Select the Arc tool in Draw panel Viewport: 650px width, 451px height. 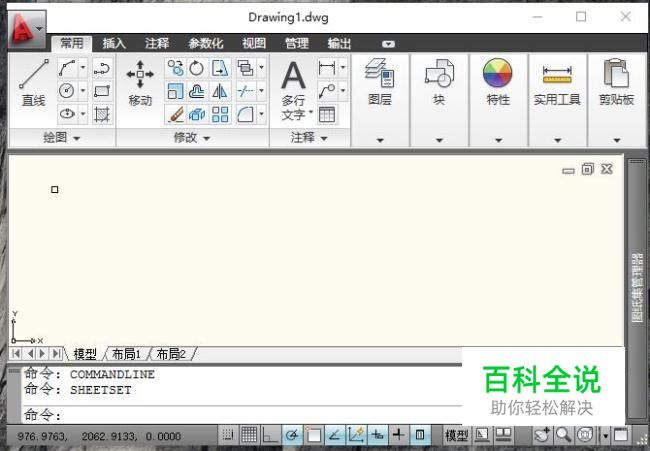[x=67, y=68]
